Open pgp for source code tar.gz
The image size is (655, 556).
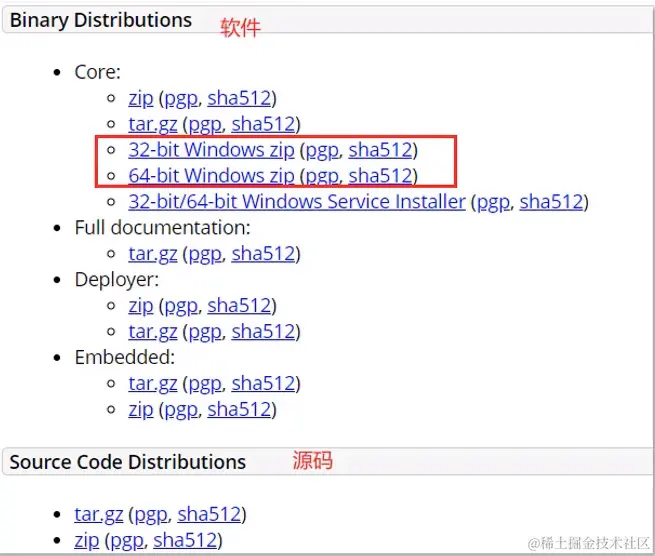coord(151,515)
